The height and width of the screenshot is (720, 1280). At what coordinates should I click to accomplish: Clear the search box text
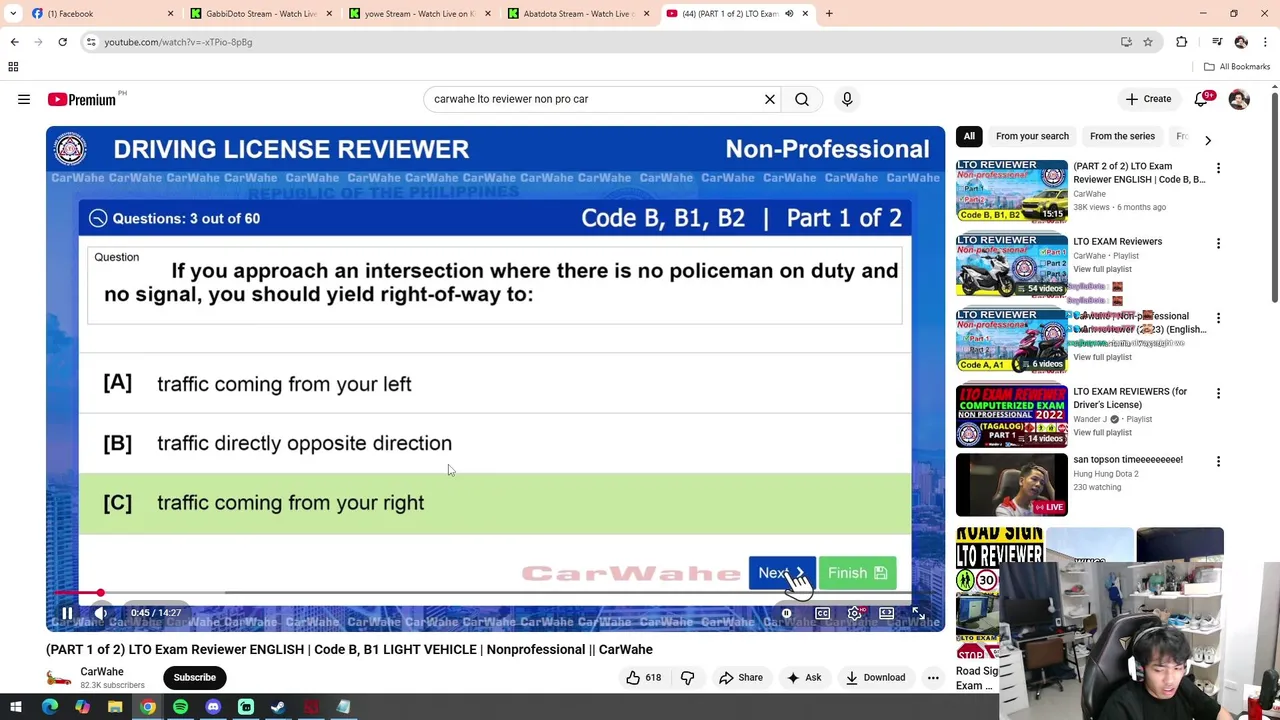coord(770,99)
